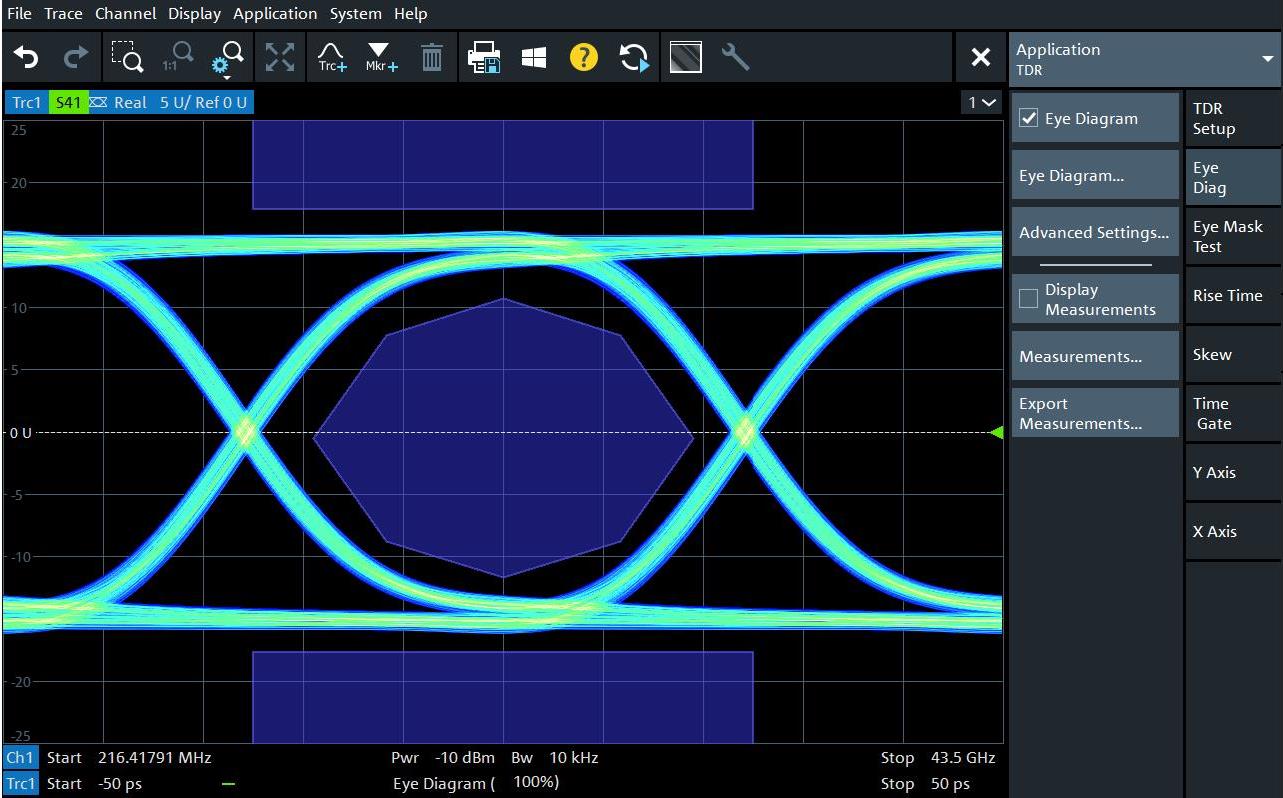Add a new trace with Trc+
Viewport: 1283px width, 798px height.
pos(332,58)
